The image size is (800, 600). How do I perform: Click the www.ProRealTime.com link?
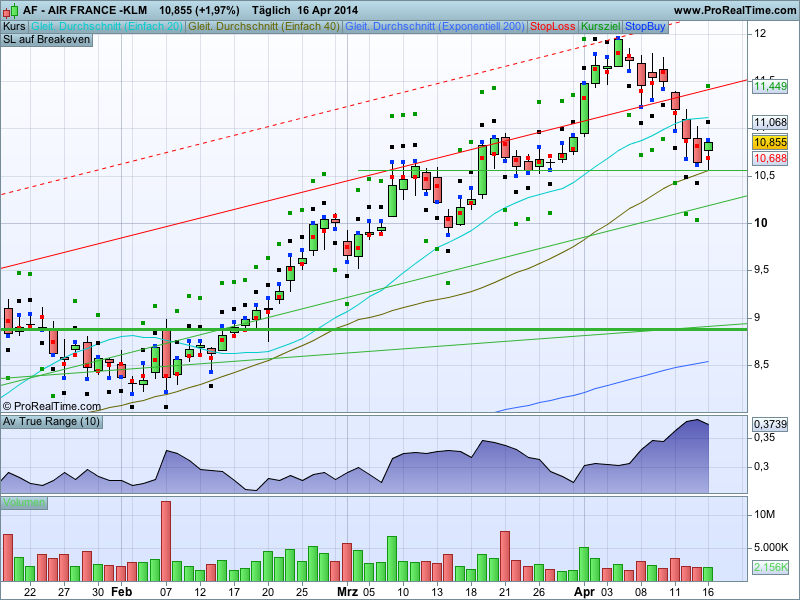coord(735,10)
